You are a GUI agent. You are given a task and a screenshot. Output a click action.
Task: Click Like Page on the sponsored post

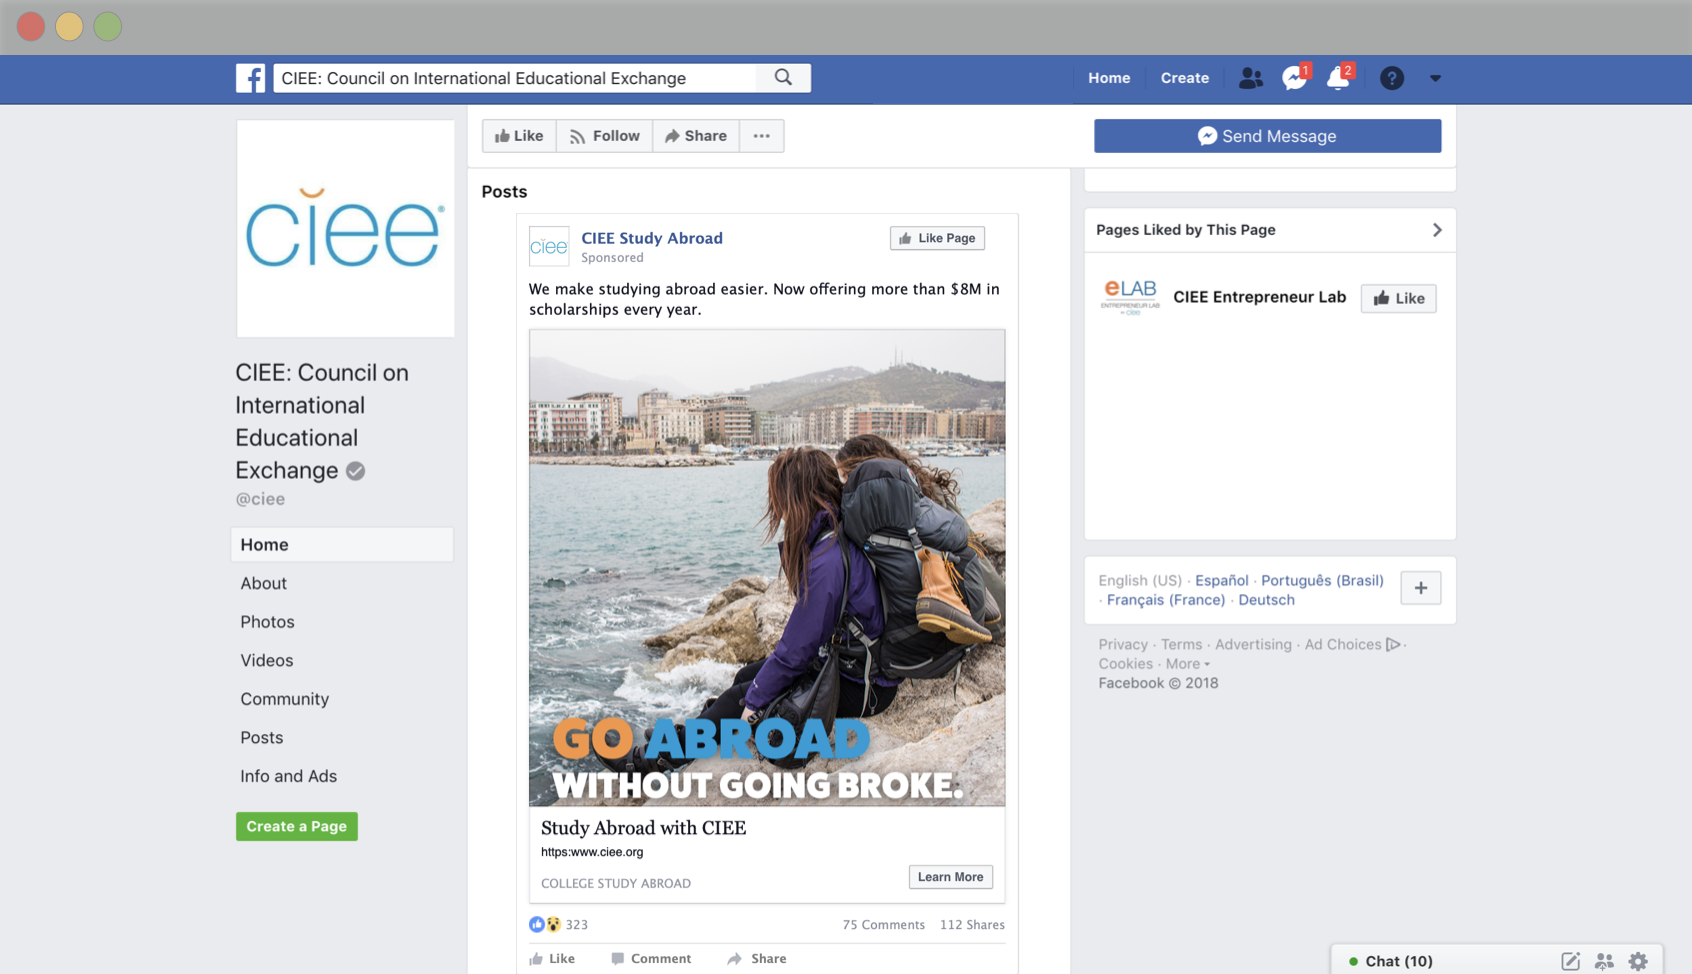tap(937, 238)
